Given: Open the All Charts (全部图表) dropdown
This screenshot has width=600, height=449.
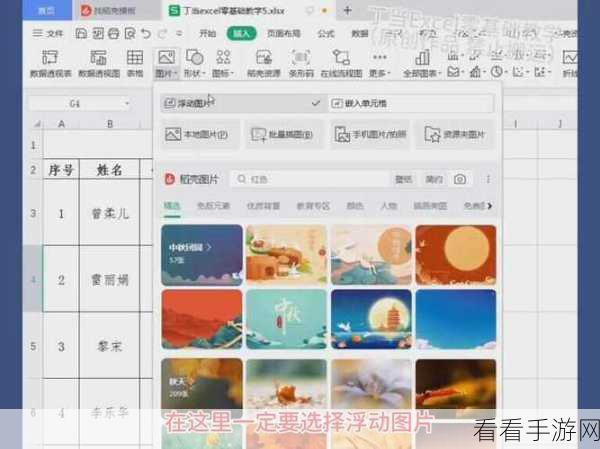Looking at the screenshot, I should click(x=422, y=64).
